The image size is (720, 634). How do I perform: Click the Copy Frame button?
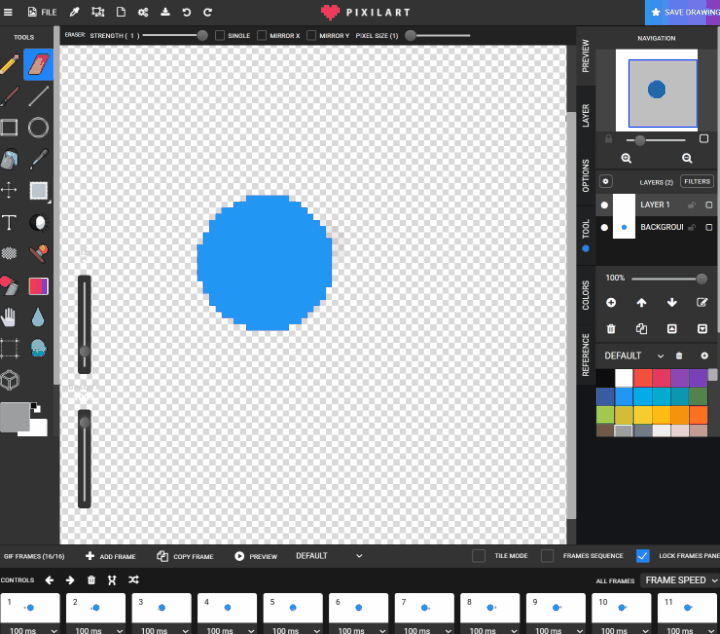pyautogui.click(x=185, y=556)
